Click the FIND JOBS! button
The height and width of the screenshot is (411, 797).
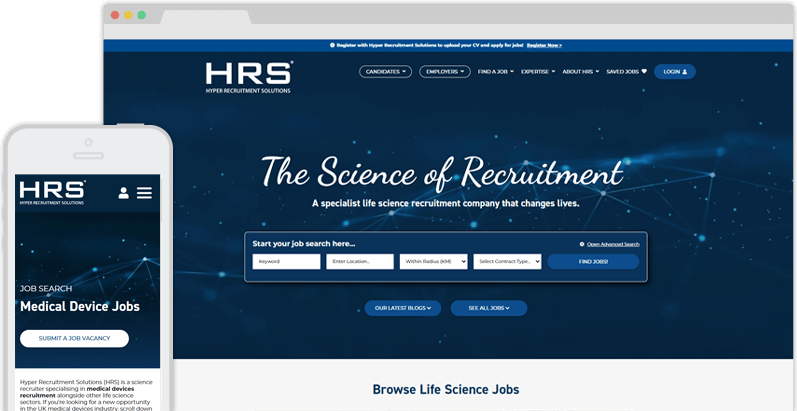click(593, 262)
